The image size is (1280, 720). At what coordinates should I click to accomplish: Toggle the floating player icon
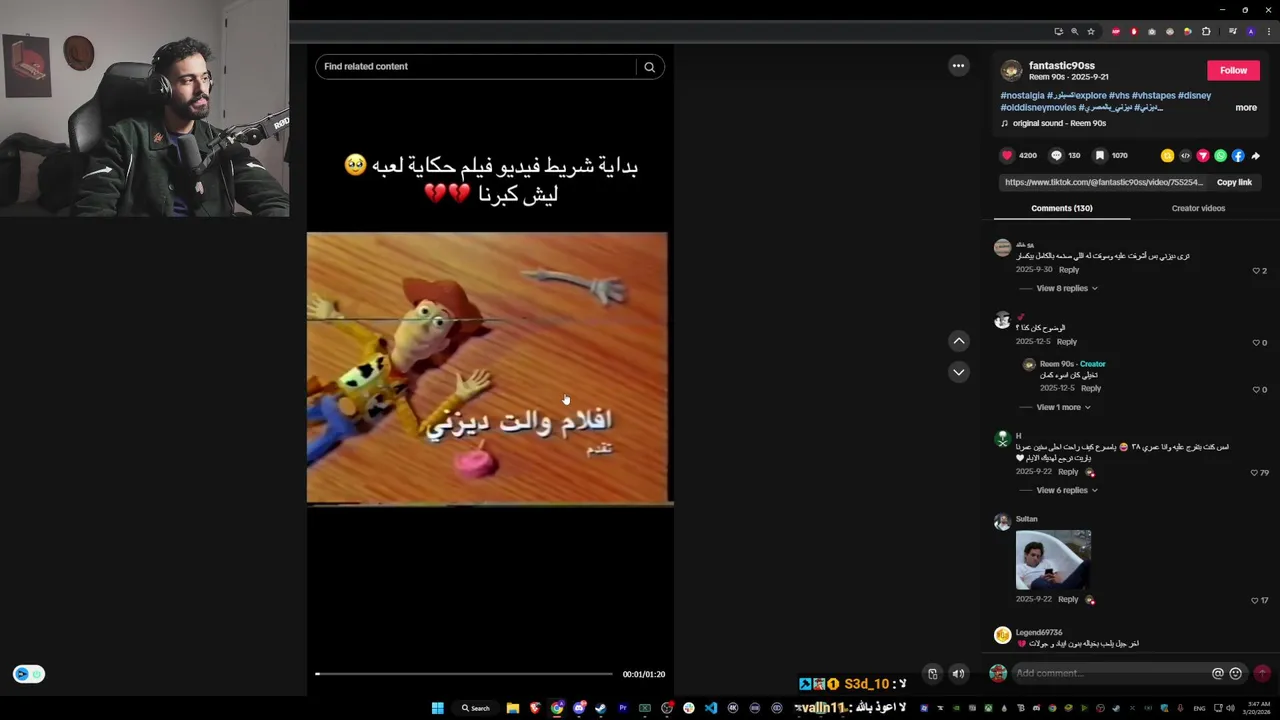click(932, 674)
